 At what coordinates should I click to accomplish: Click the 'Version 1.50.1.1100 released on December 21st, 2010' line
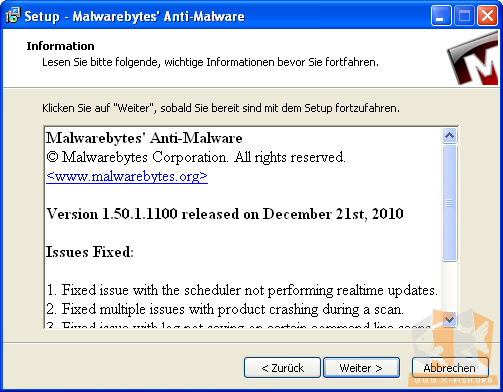pos(225,214)
